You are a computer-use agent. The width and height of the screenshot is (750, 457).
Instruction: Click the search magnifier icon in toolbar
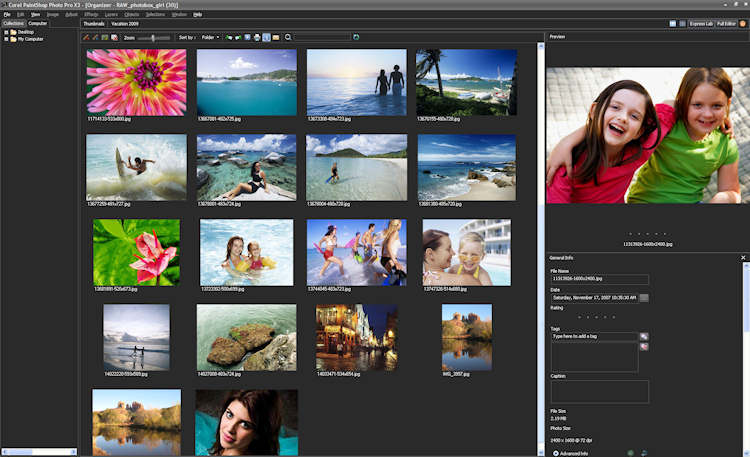click(288, 37)
